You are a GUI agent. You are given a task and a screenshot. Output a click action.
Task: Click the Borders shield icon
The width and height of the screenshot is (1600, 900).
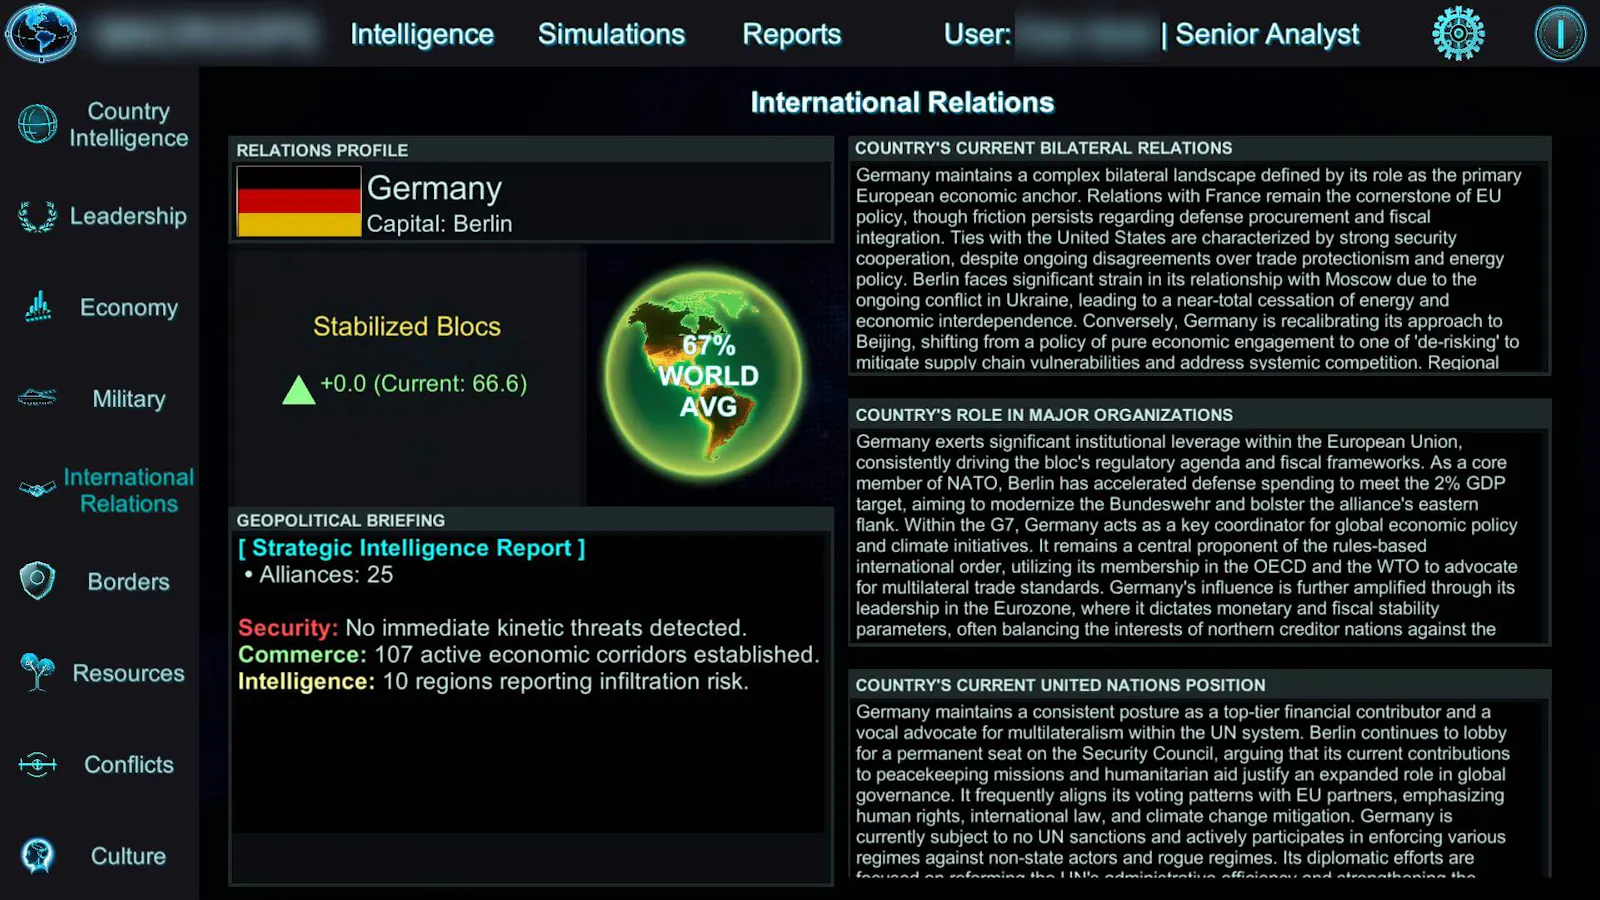[38, 581]
